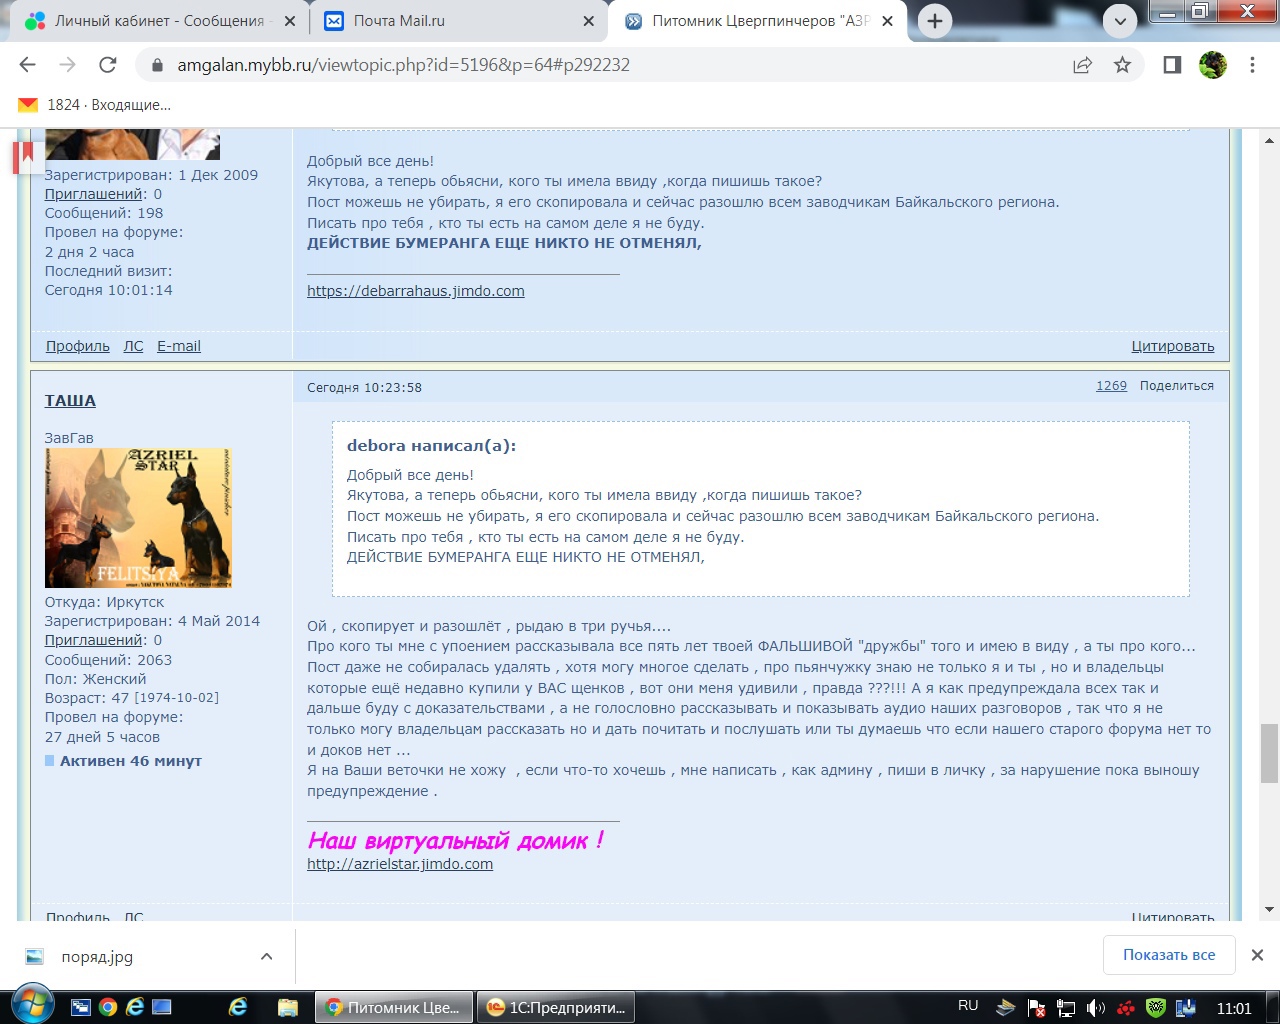1280x1024 pixels.
Task: Open the side panel icon
Action: pos(1172,65)
